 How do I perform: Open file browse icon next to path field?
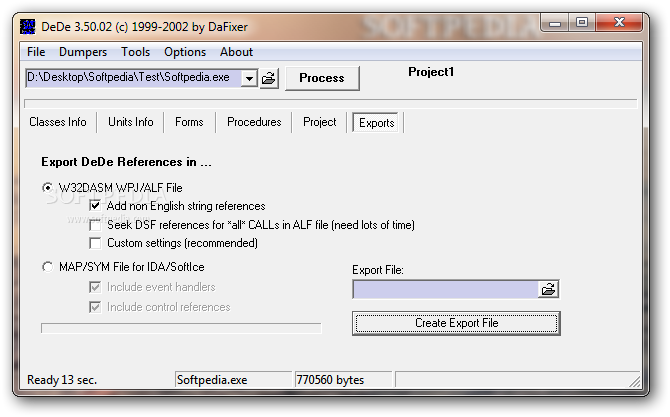[269, 78]
